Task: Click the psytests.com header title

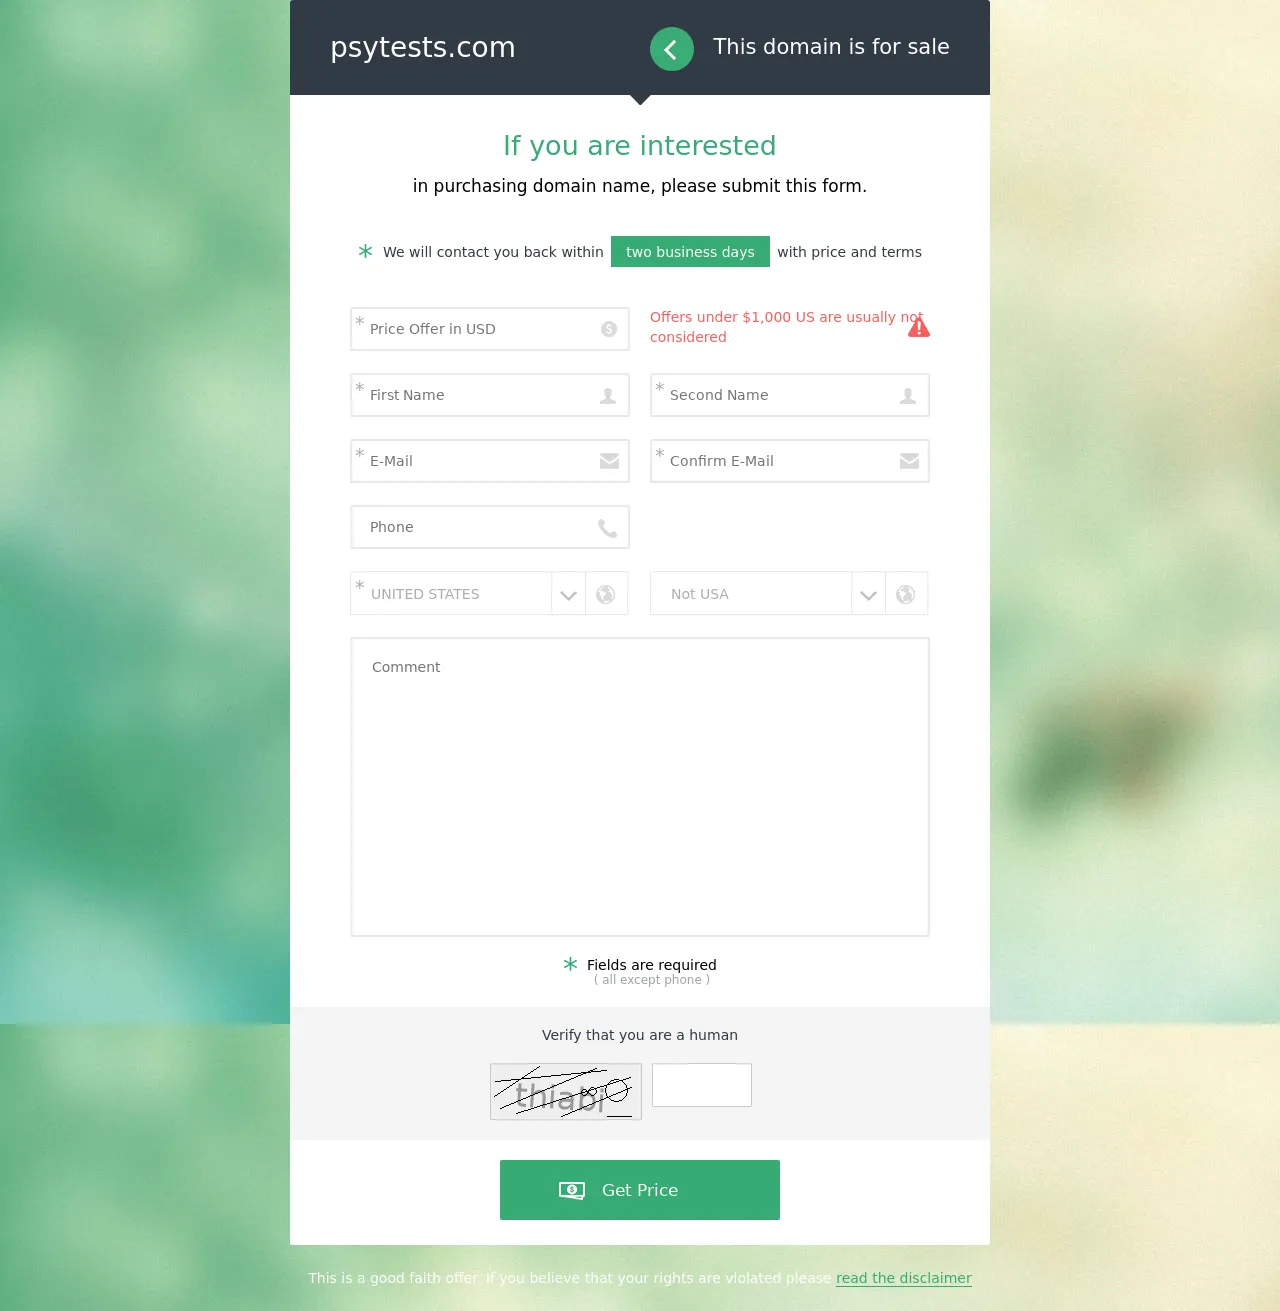Action: tap(423, 47)
